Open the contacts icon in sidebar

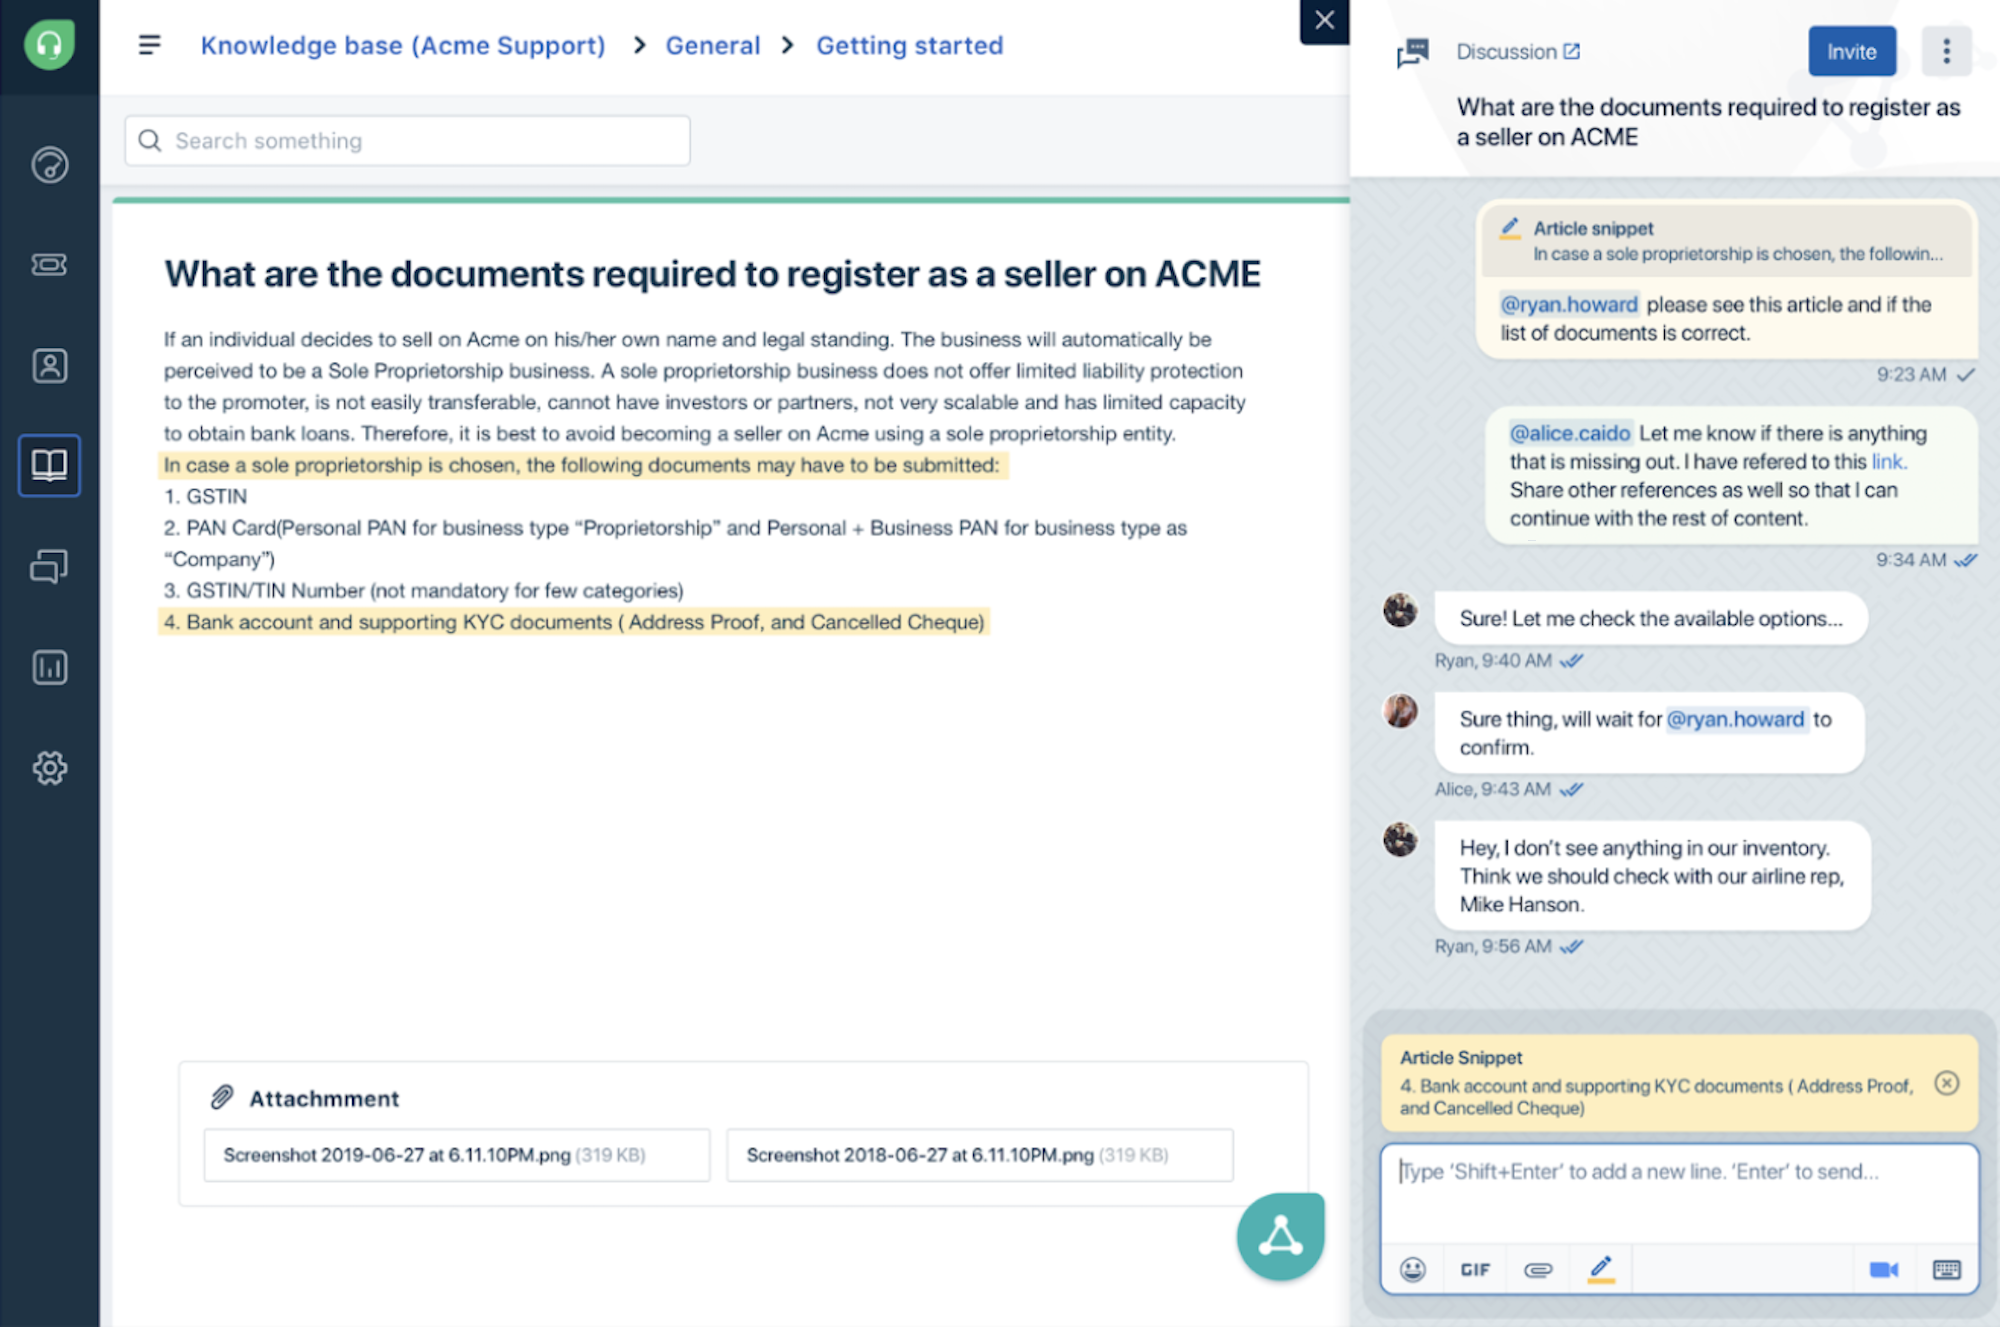click(x=49, y=366)
